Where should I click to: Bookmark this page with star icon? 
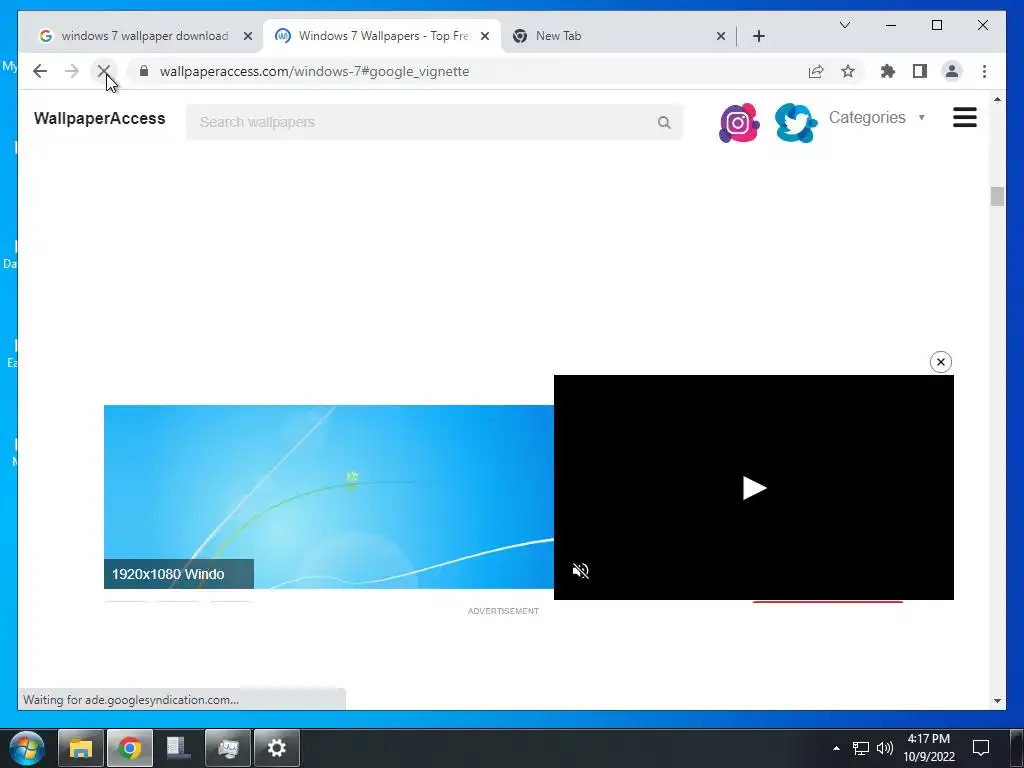pos(848,71)
